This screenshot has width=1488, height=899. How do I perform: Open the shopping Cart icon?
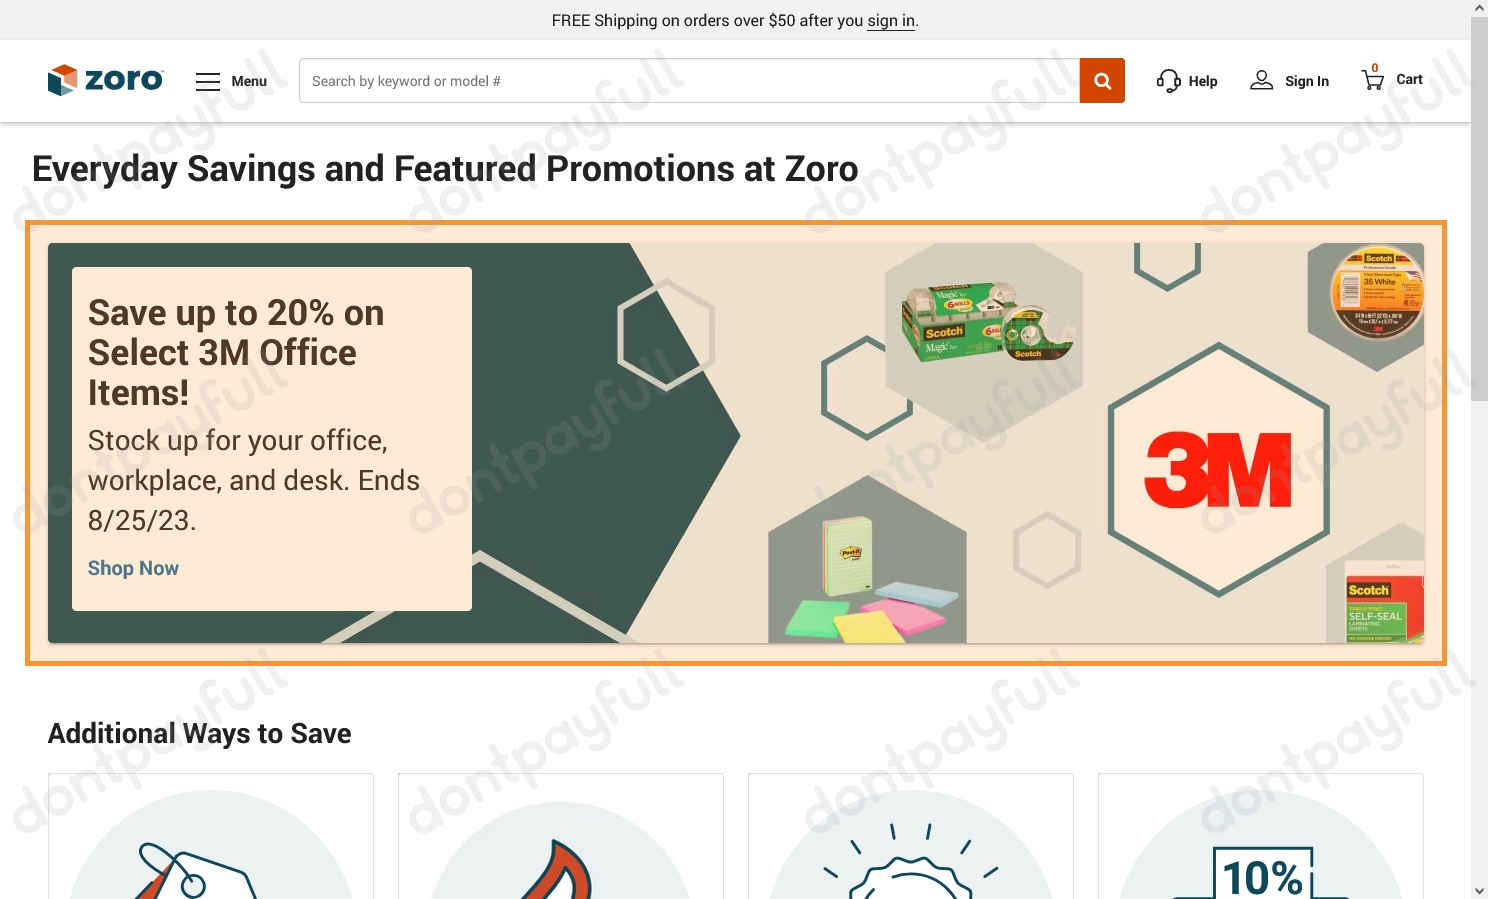click(1371, 80)
